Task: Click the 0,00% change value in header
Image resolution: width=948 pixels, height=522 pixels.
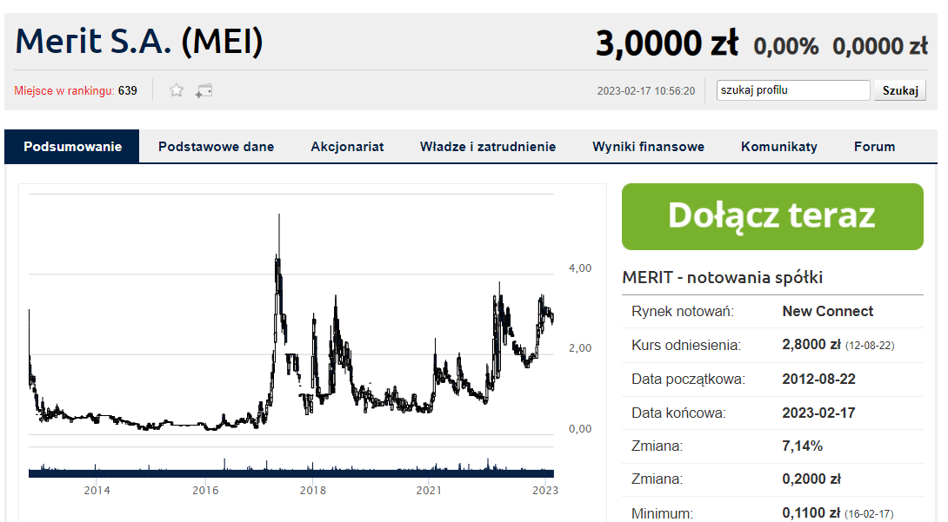Action: click(786, 46)
